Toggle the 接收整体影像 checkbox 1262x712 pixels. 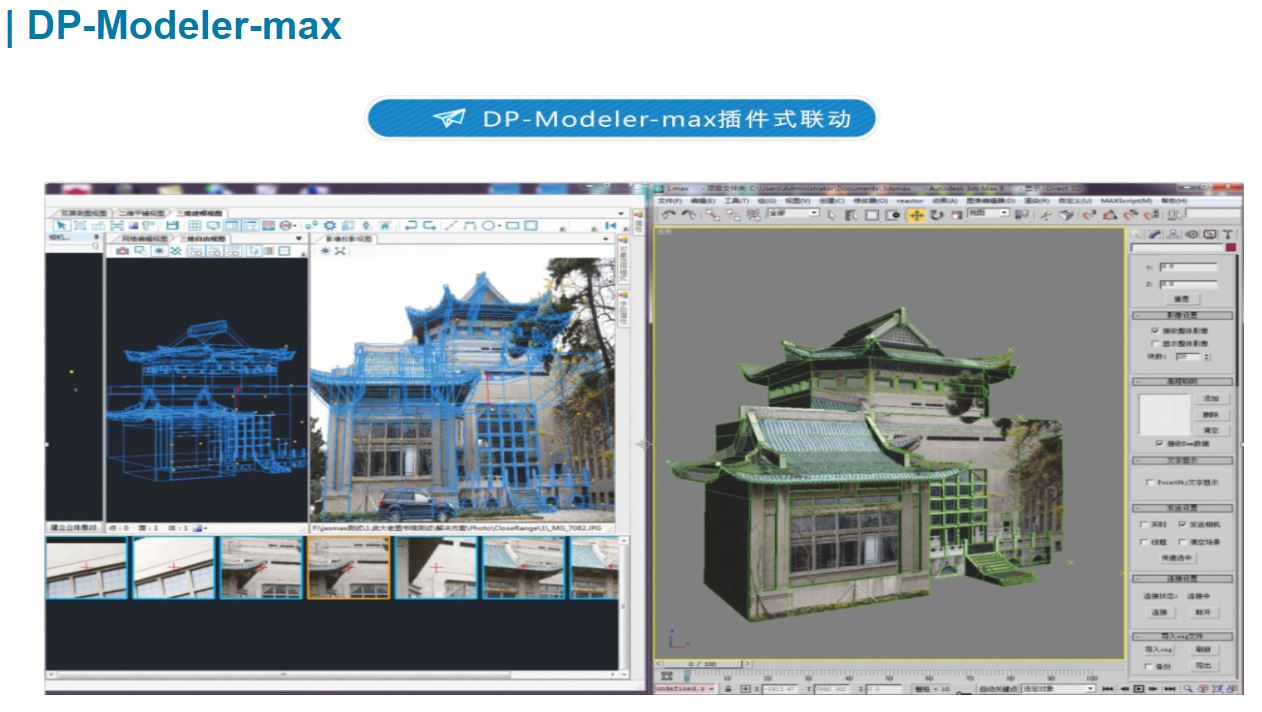1155,330
